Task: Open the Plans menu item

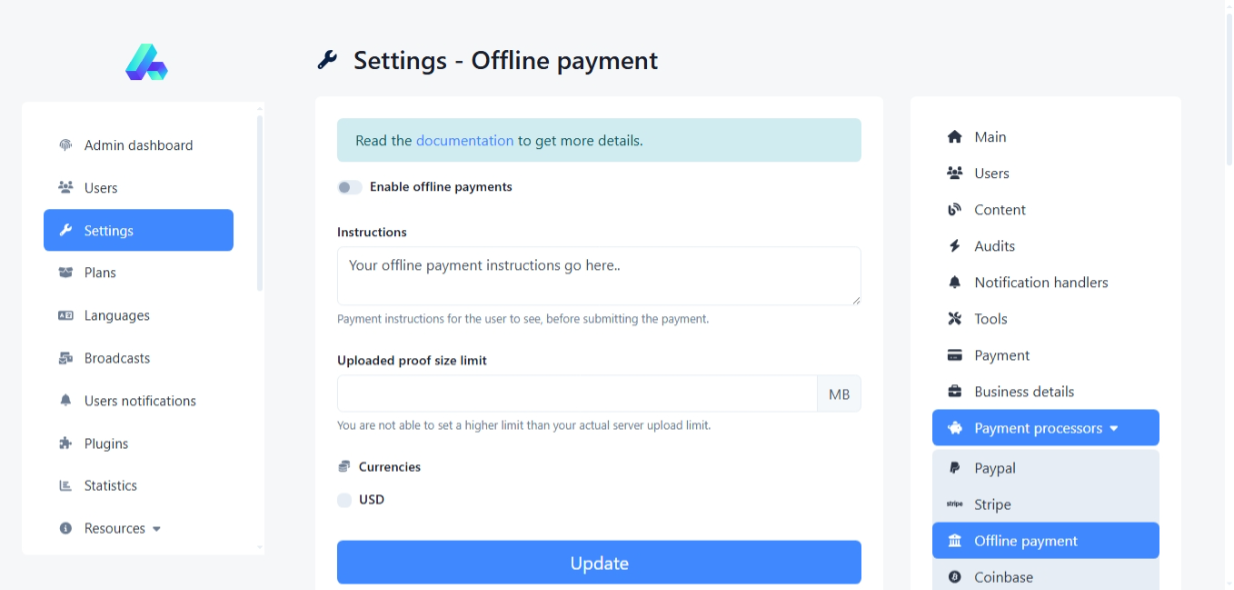Action: pos(100,273)
